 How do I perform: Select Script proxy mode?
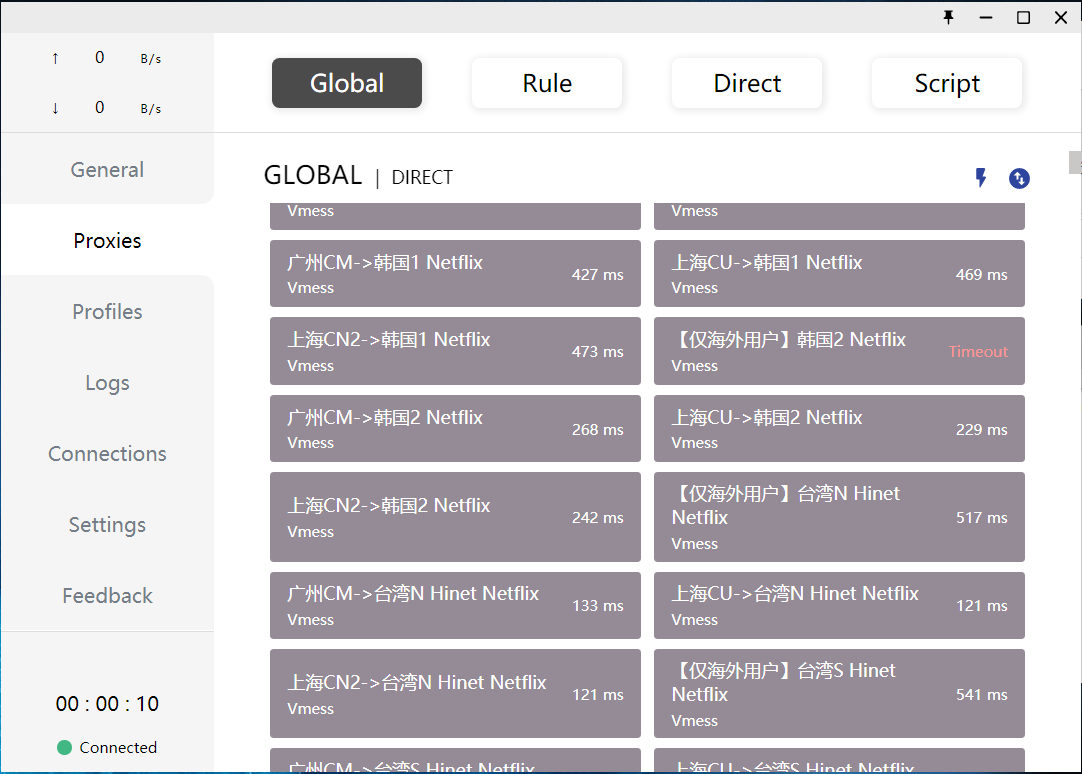(x=947, y=83)
